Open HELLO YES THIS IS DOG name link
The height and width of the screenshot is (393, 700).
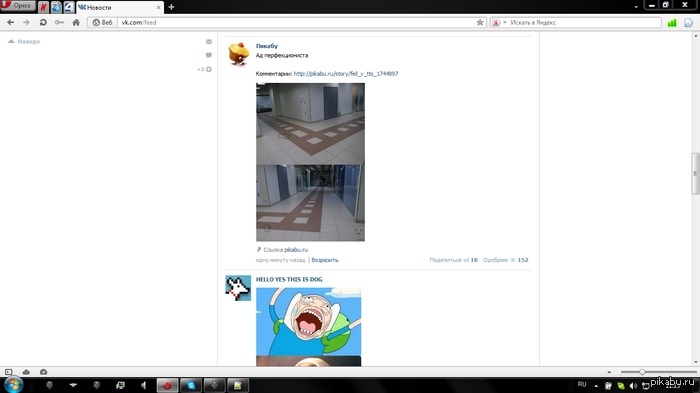[289, 280]
